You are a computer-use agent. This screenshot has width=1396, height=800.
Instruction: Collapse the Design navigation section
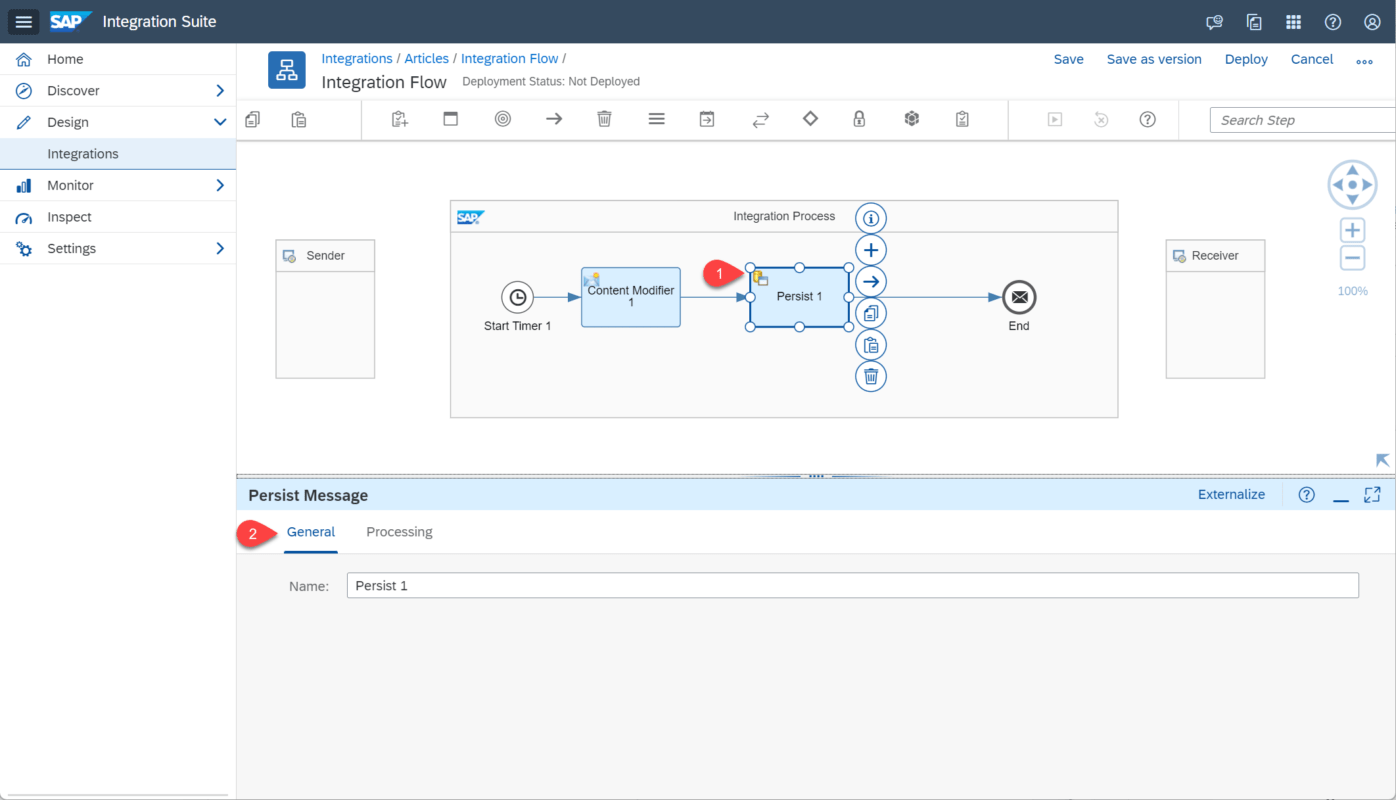pyautogui.click(x=220, y=122)
